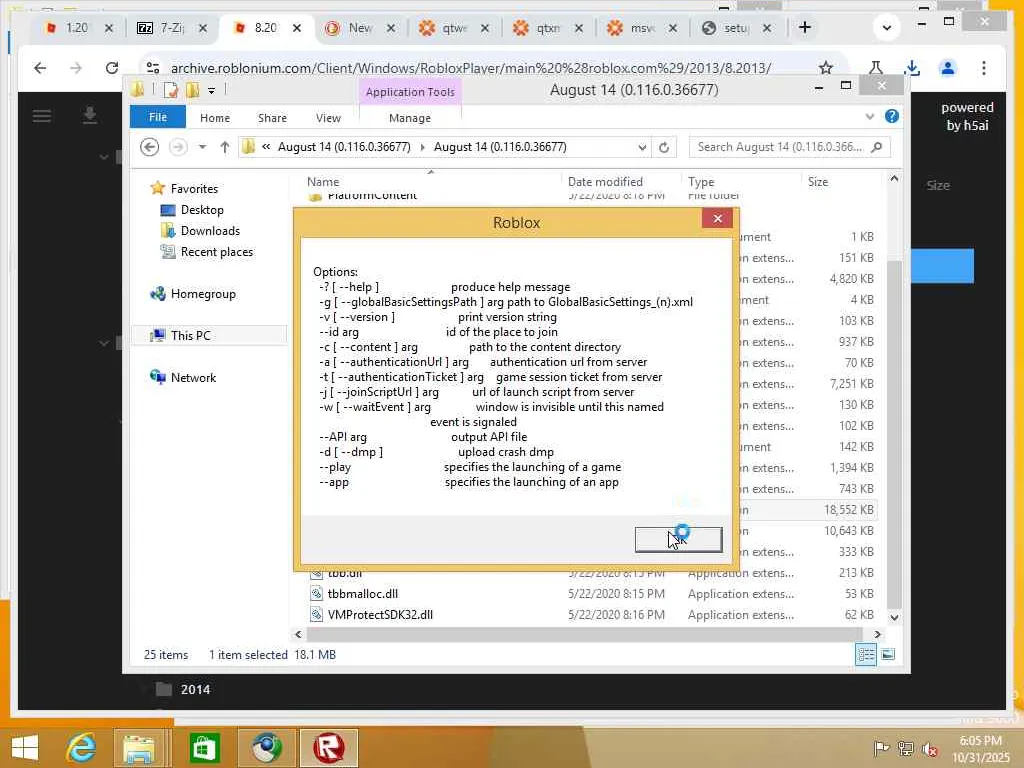The image size is (1024, 768).
Task: Open Chrome three-dot menu
Action: [984, 68]
